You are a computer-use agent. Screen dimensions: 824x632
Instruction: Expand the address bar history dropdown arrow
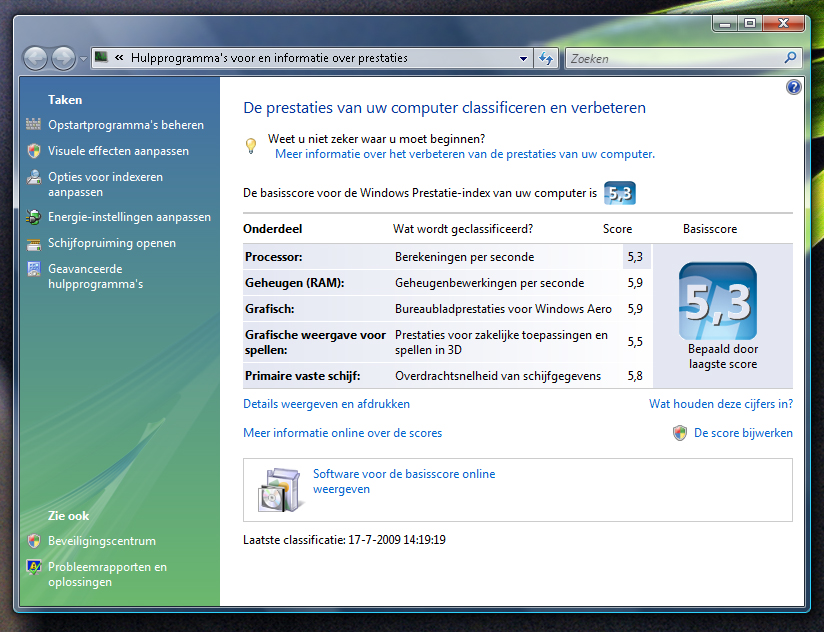pos(523,58)
